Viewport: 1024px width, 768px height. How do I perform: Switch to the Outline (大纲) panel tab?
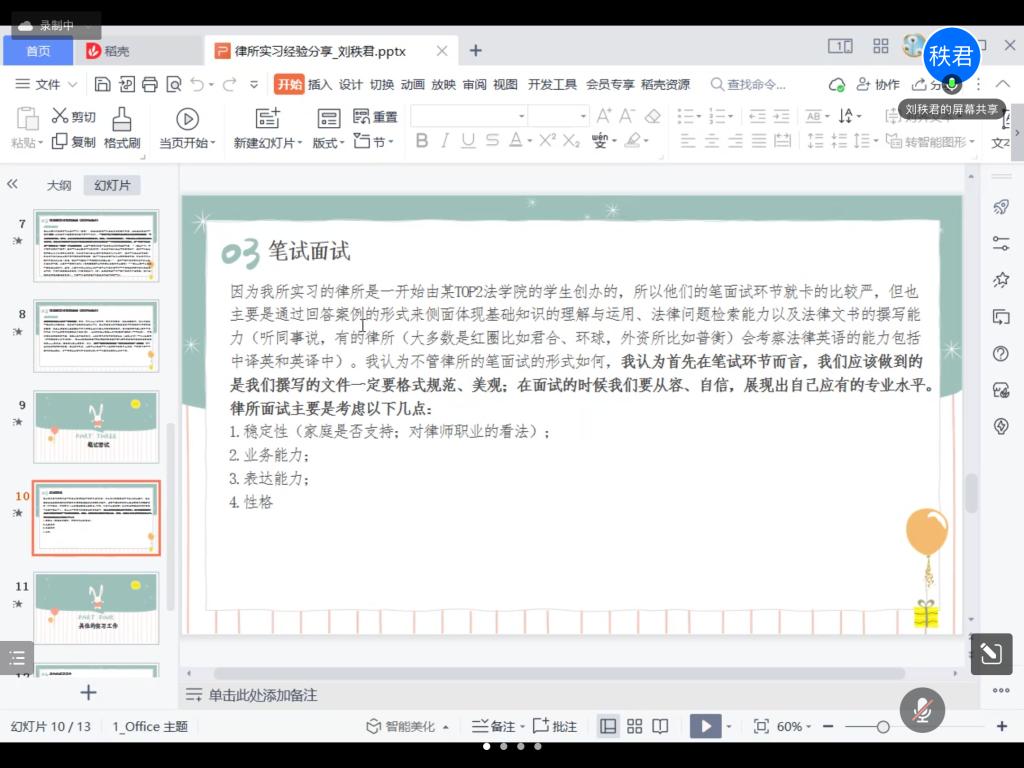click(x=59, y=185)
